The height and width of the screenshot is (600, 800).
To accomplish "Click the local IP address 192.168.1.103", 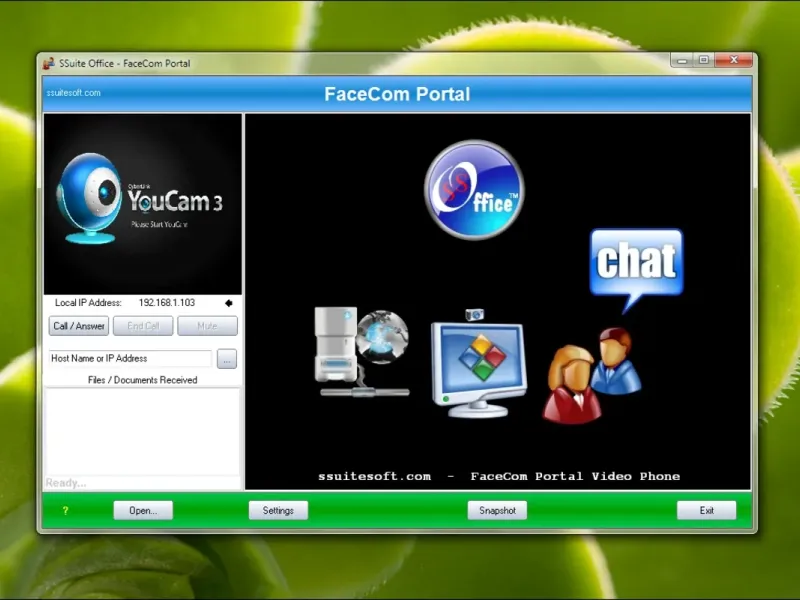I will tap(167, 303).
